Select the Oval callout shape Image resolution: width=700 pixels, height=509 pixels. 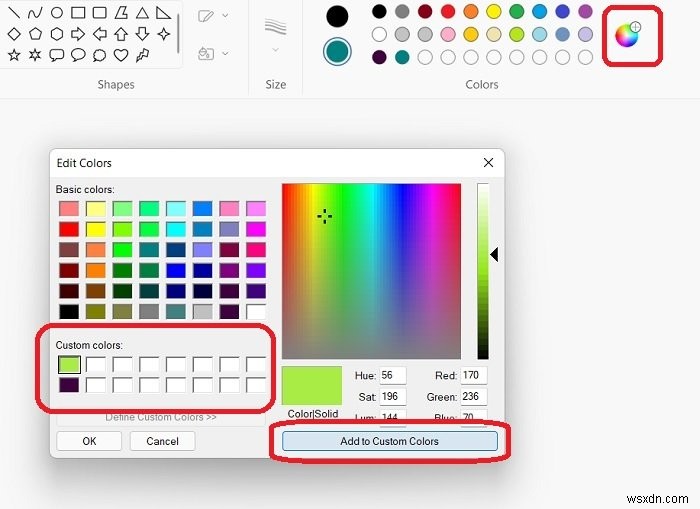tap(78, 55)
